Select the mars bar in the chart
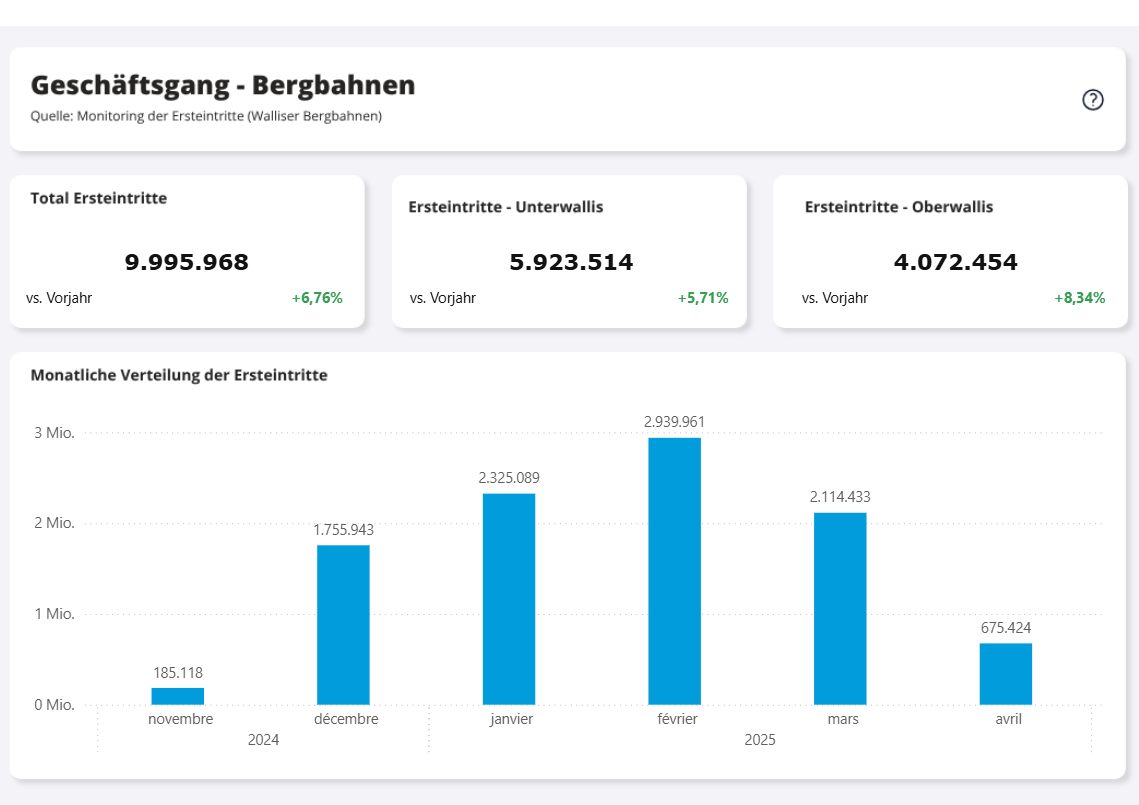The width and height of the screenshot is (1139, 805). (x=840, y=608)
